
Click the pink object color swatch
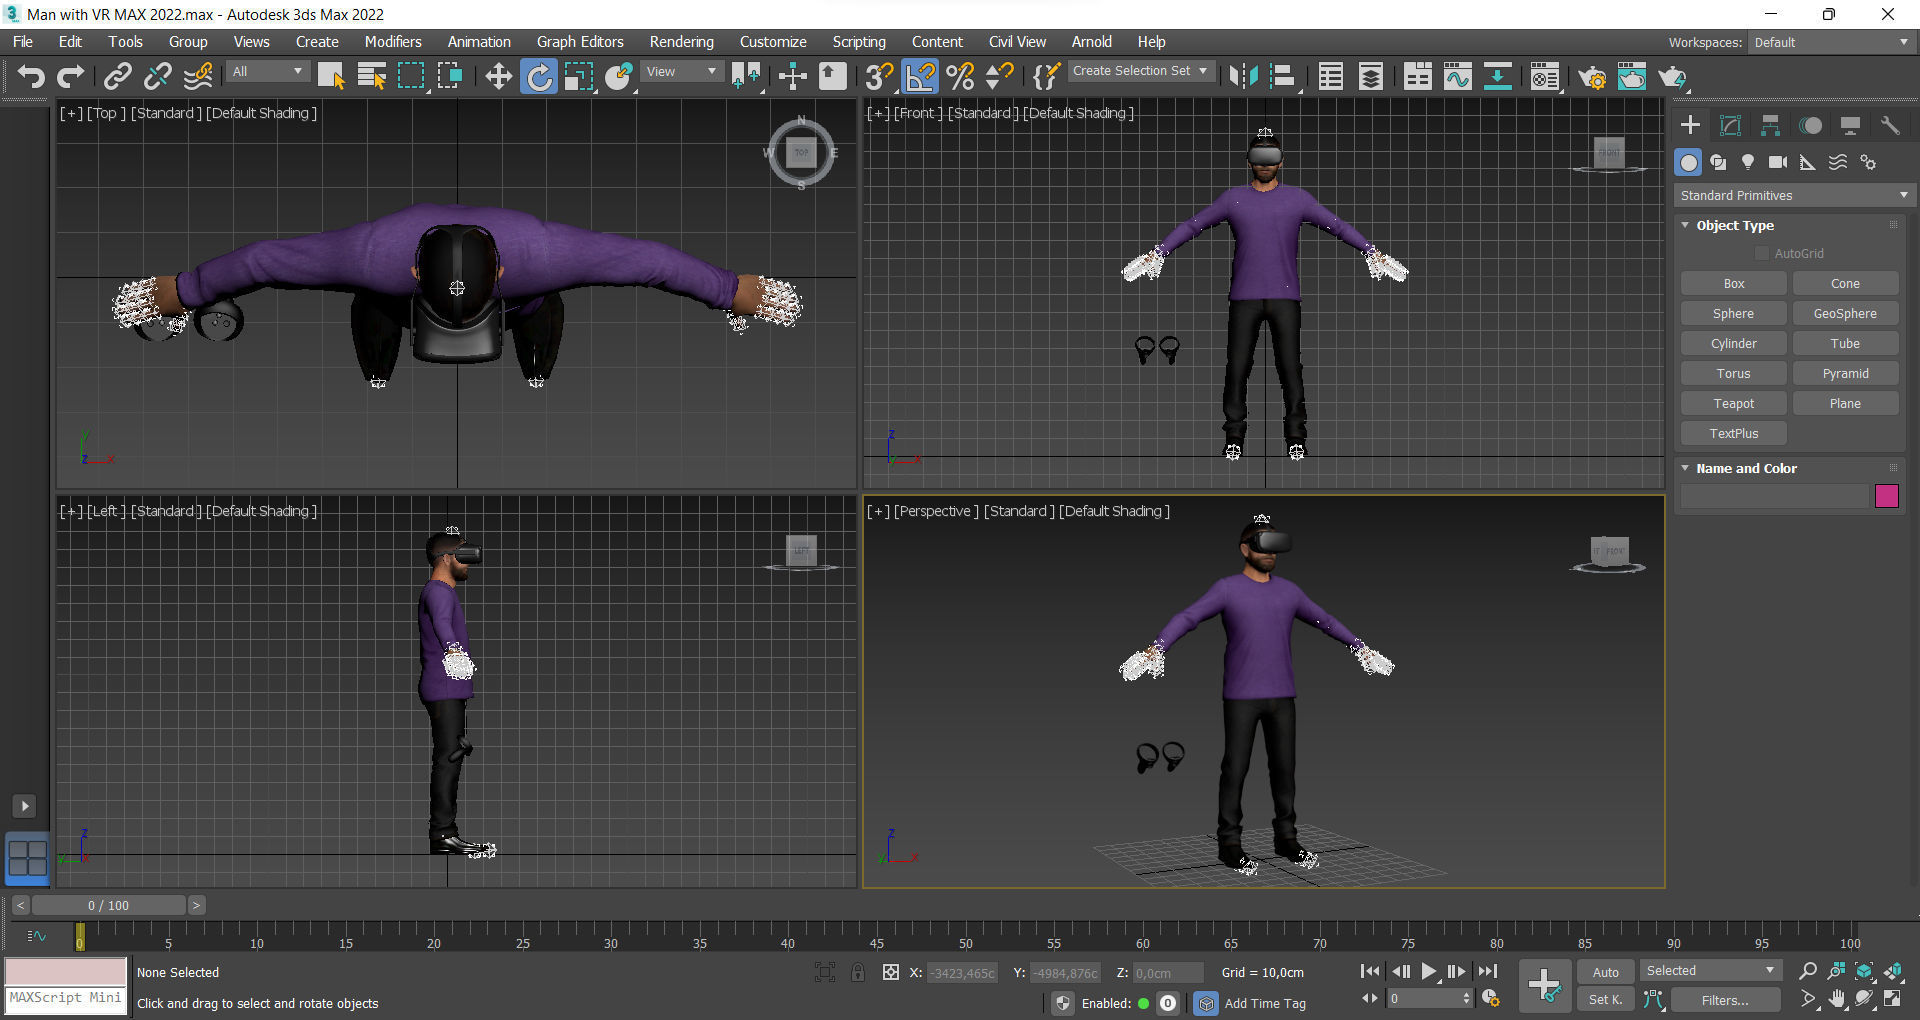pos(1887,496)
